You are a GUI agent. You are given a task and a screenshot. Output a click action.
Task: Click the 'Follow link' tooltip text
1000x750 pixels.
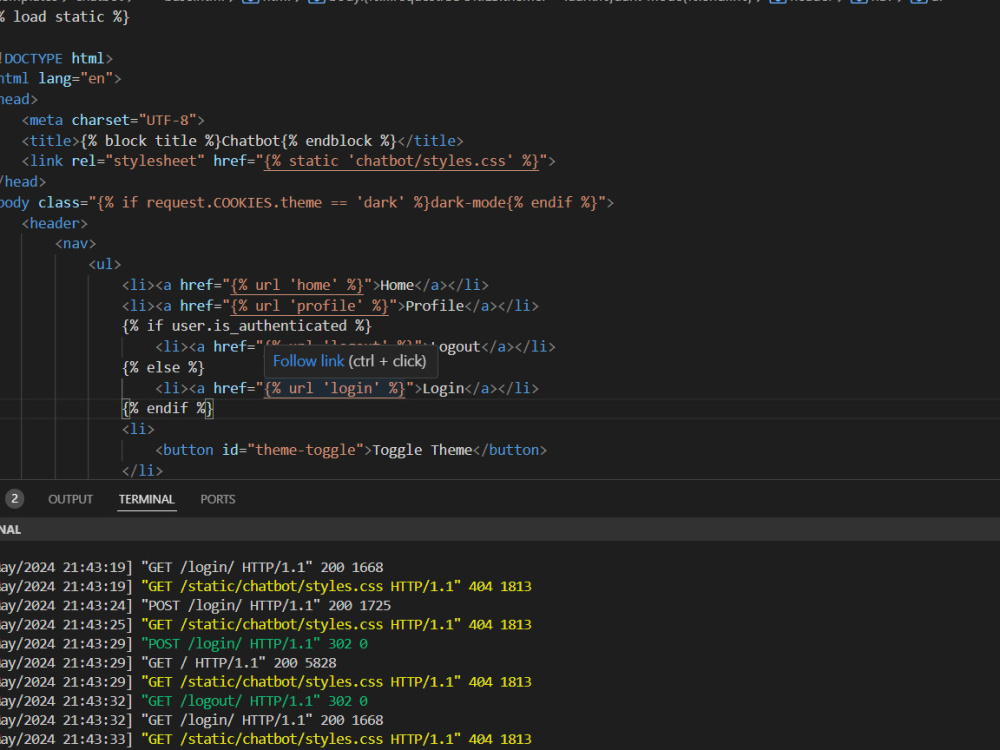click(309, 361)
